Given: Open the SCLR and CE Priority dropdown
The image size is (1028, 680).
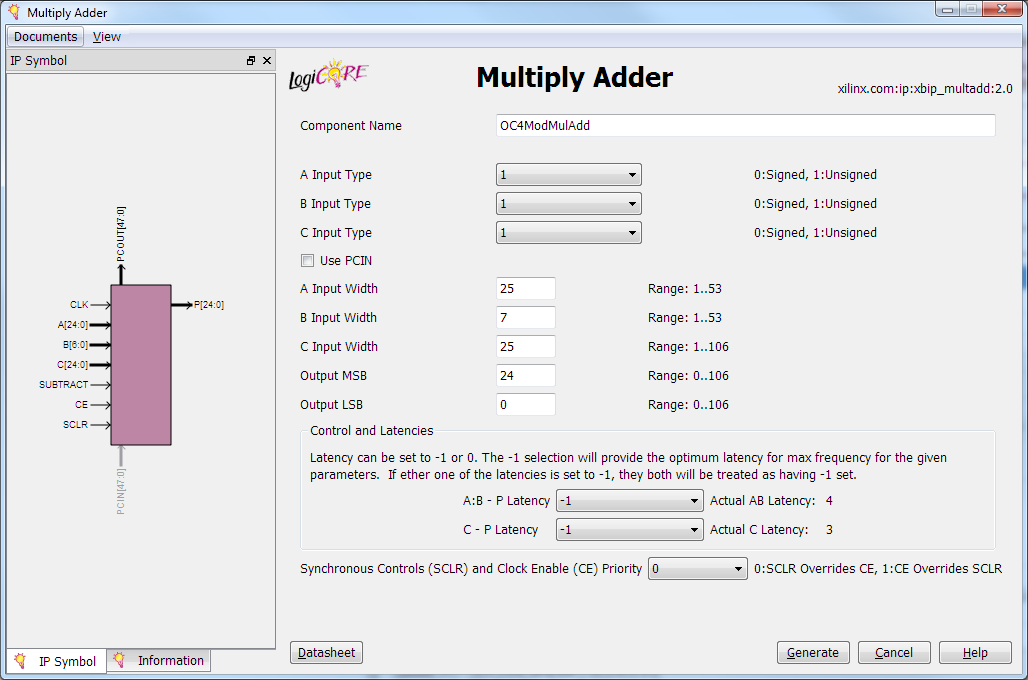Looking at the screenshot, I should pos(698,569).
